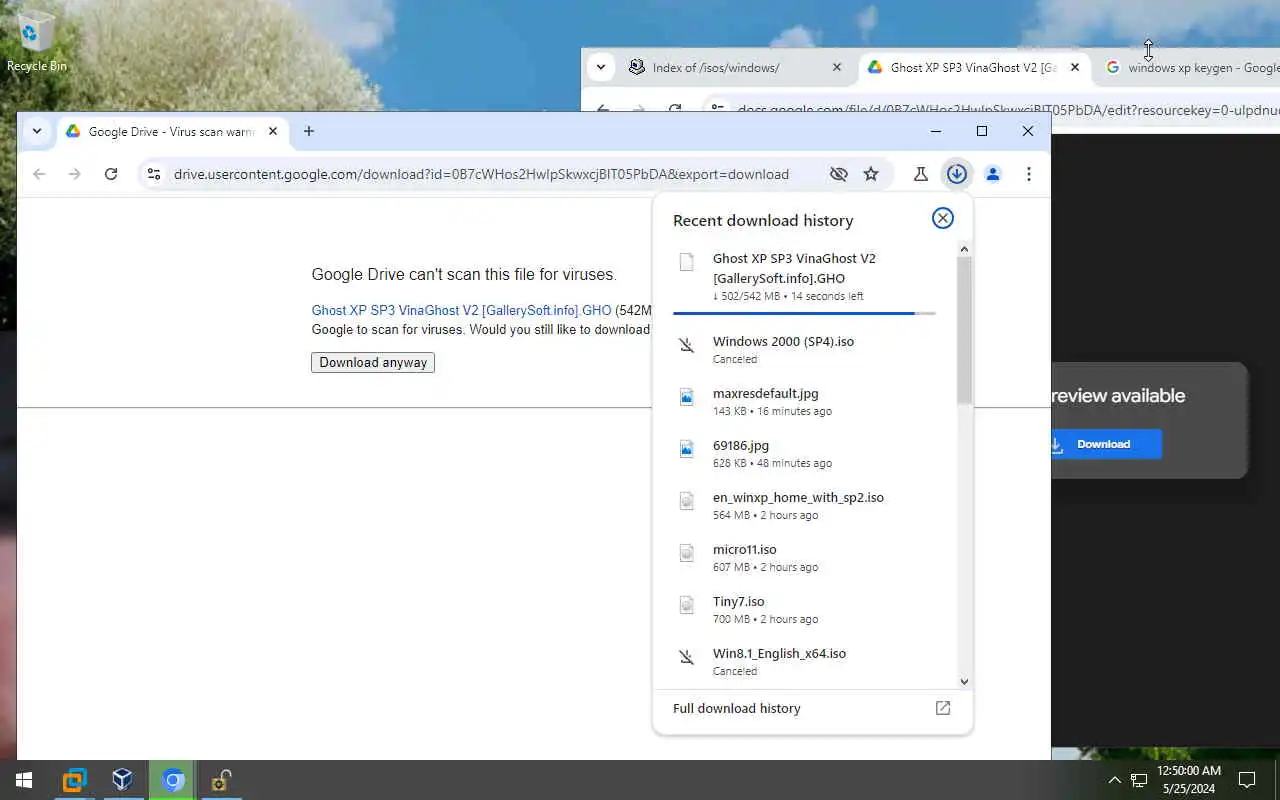The image size is (1280, 800).
Task: Open VMware taskbar icon
Action: (x=74, y=780)
